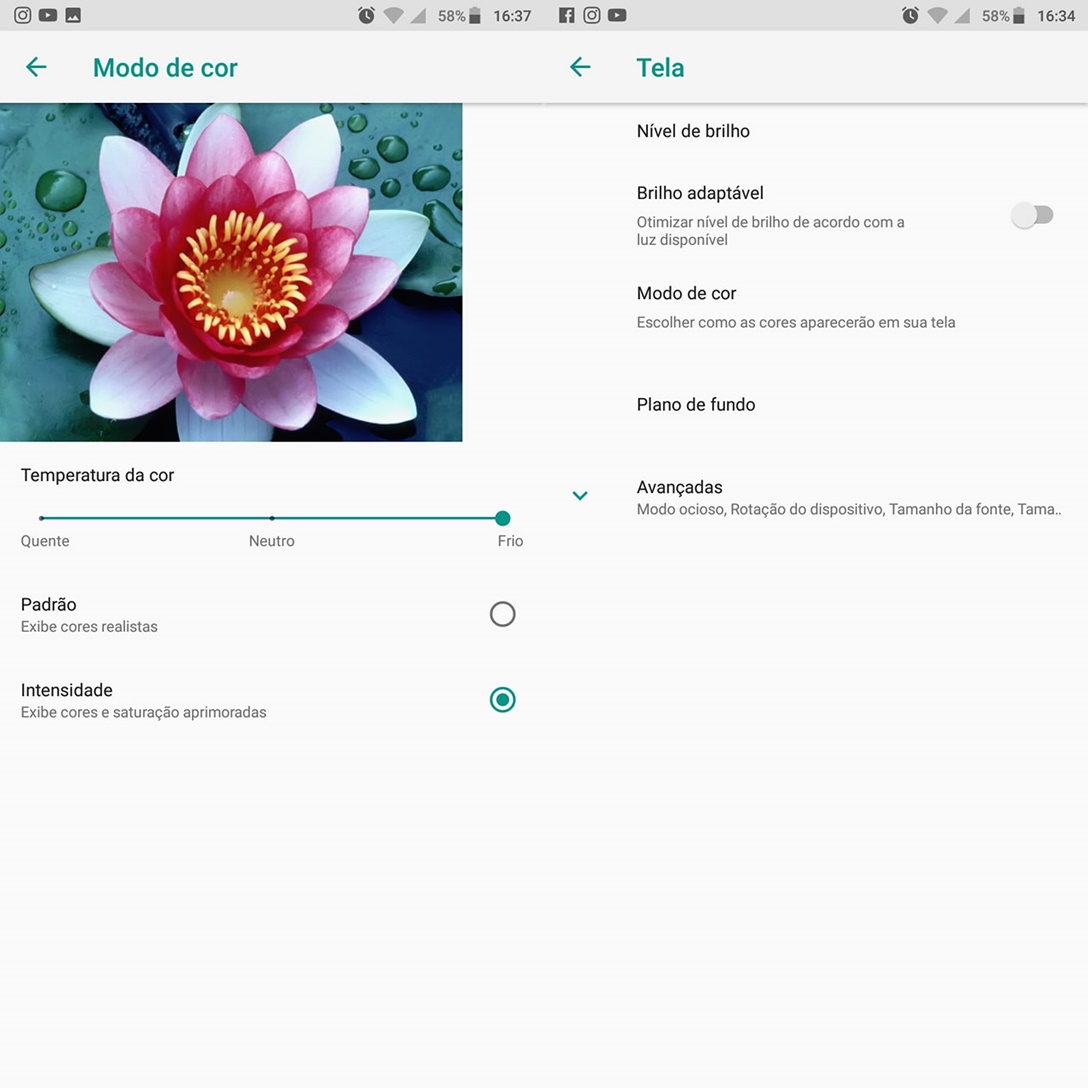
Task: Tap 'Exibe cores realistas' description
Action: [x=90, y=627]
